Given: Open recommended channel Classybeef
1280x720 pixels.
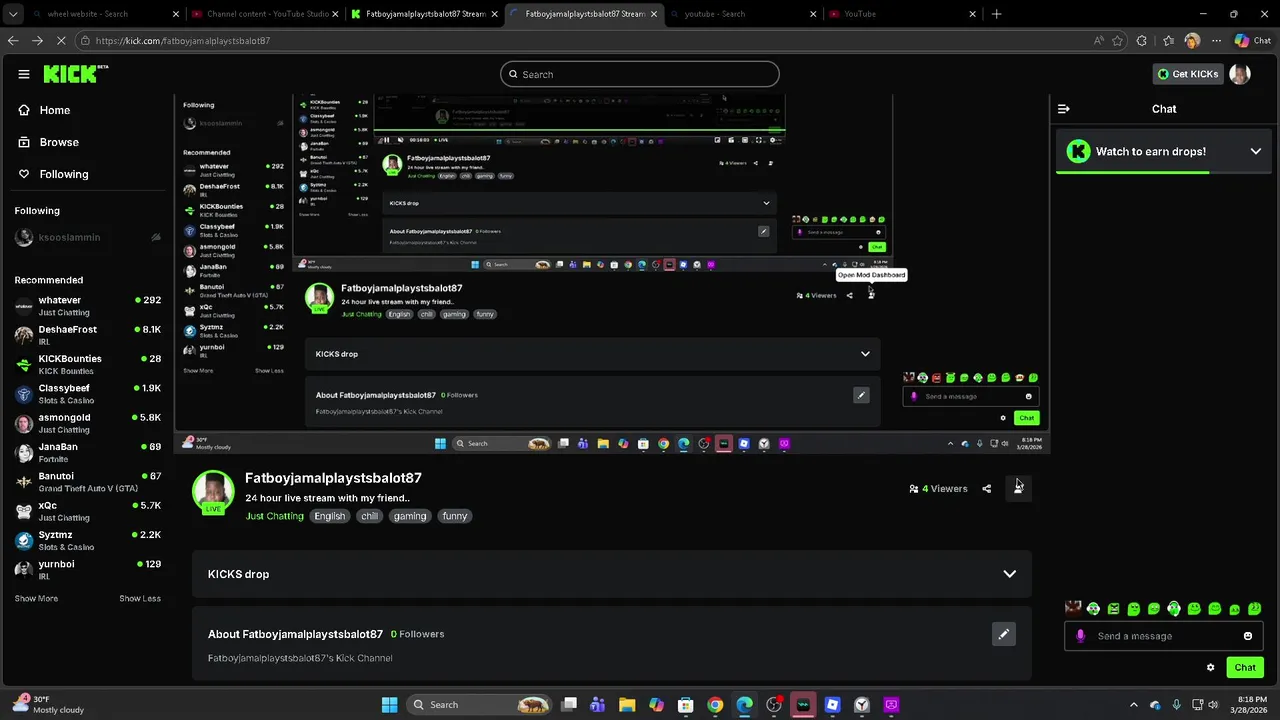Looking at the screenshot, I should tap(88, 394).
